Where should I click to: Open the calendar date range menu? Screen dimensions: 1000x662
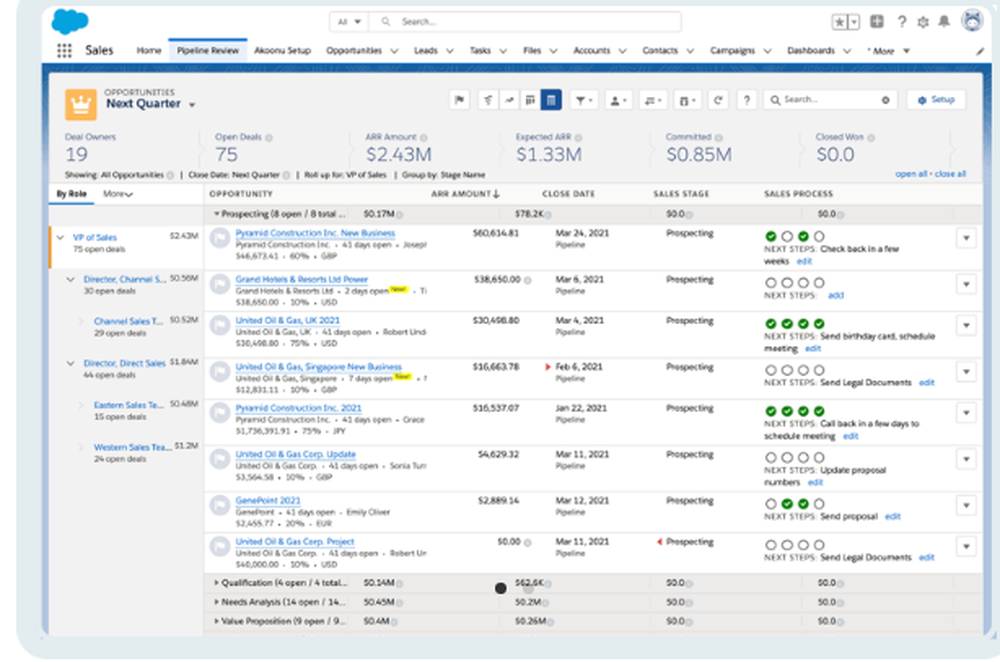686,100
